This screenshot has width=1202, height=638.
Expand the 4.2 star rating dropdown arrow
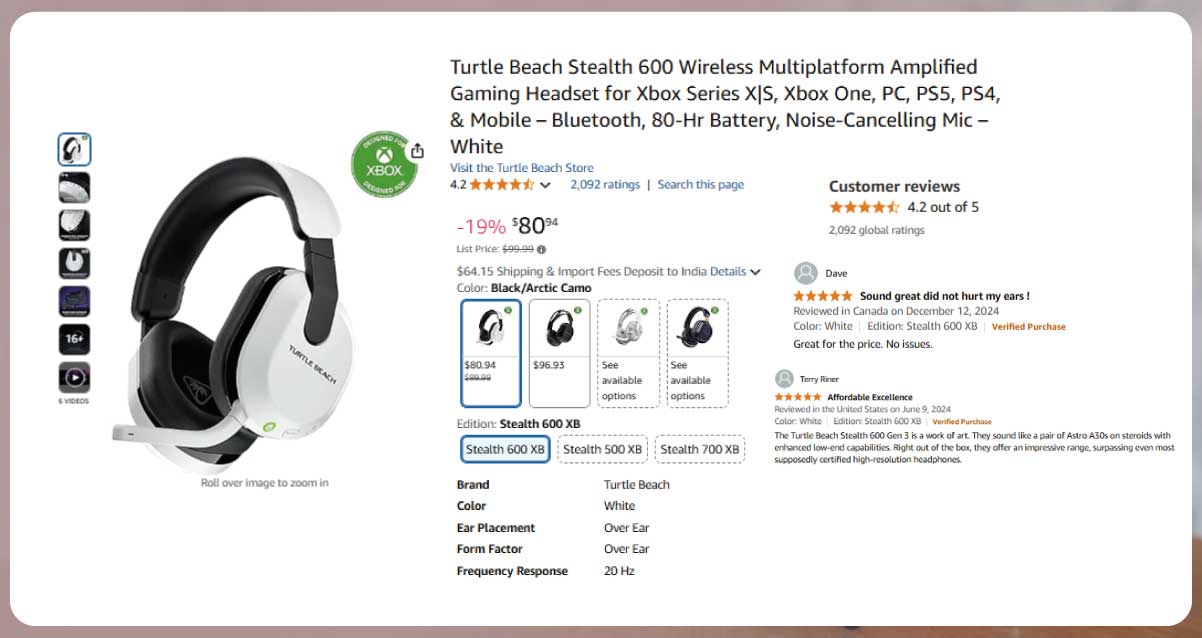pyautogui.click(x=545, y=185)
